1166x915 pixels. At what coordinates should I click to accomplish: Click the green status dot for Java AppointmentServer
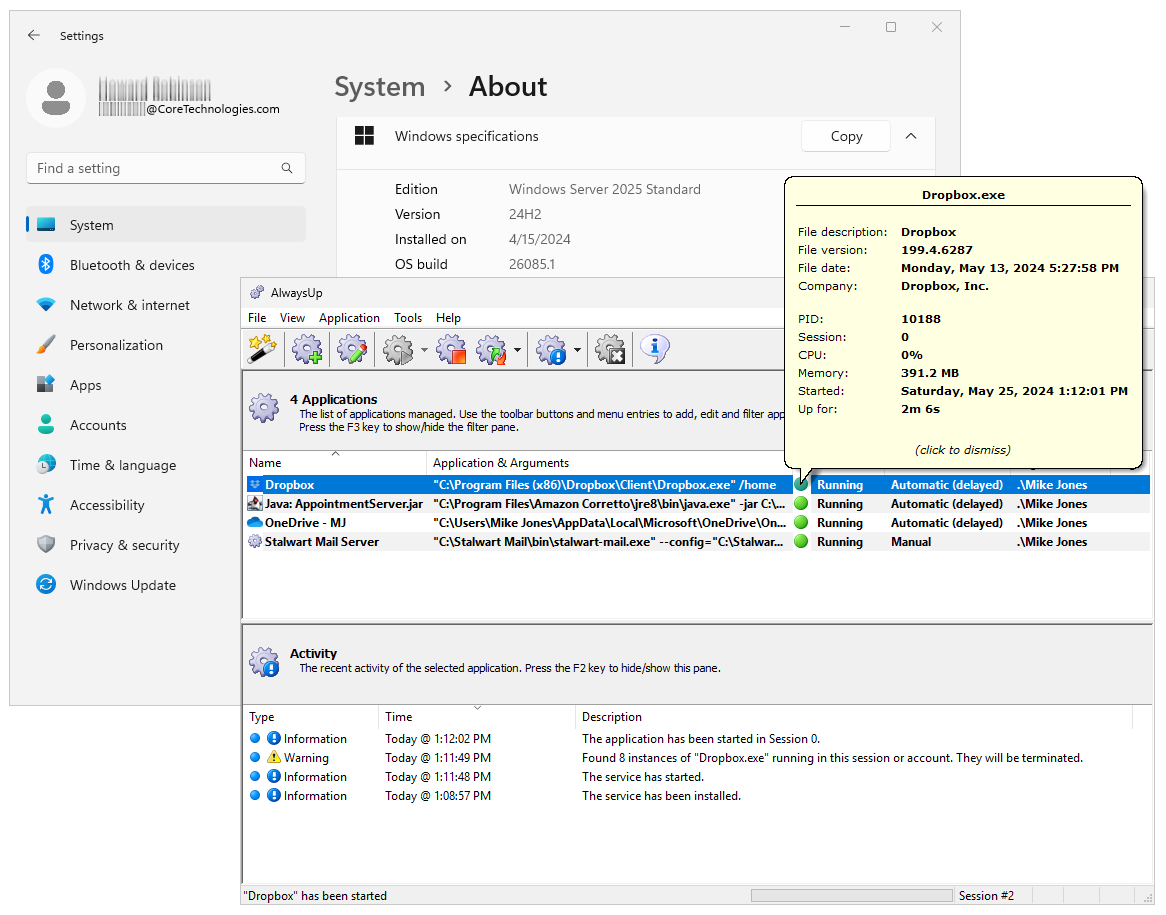[801, 504]
